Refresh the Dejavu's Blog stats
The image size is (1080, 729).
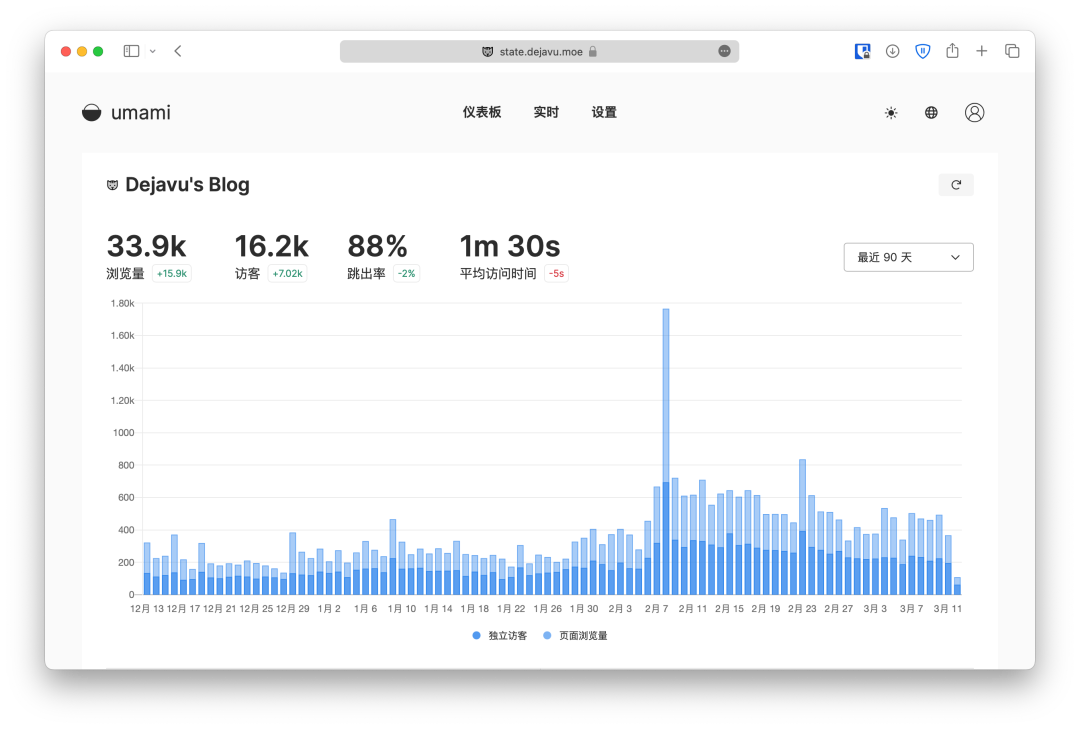click(956, 185)
